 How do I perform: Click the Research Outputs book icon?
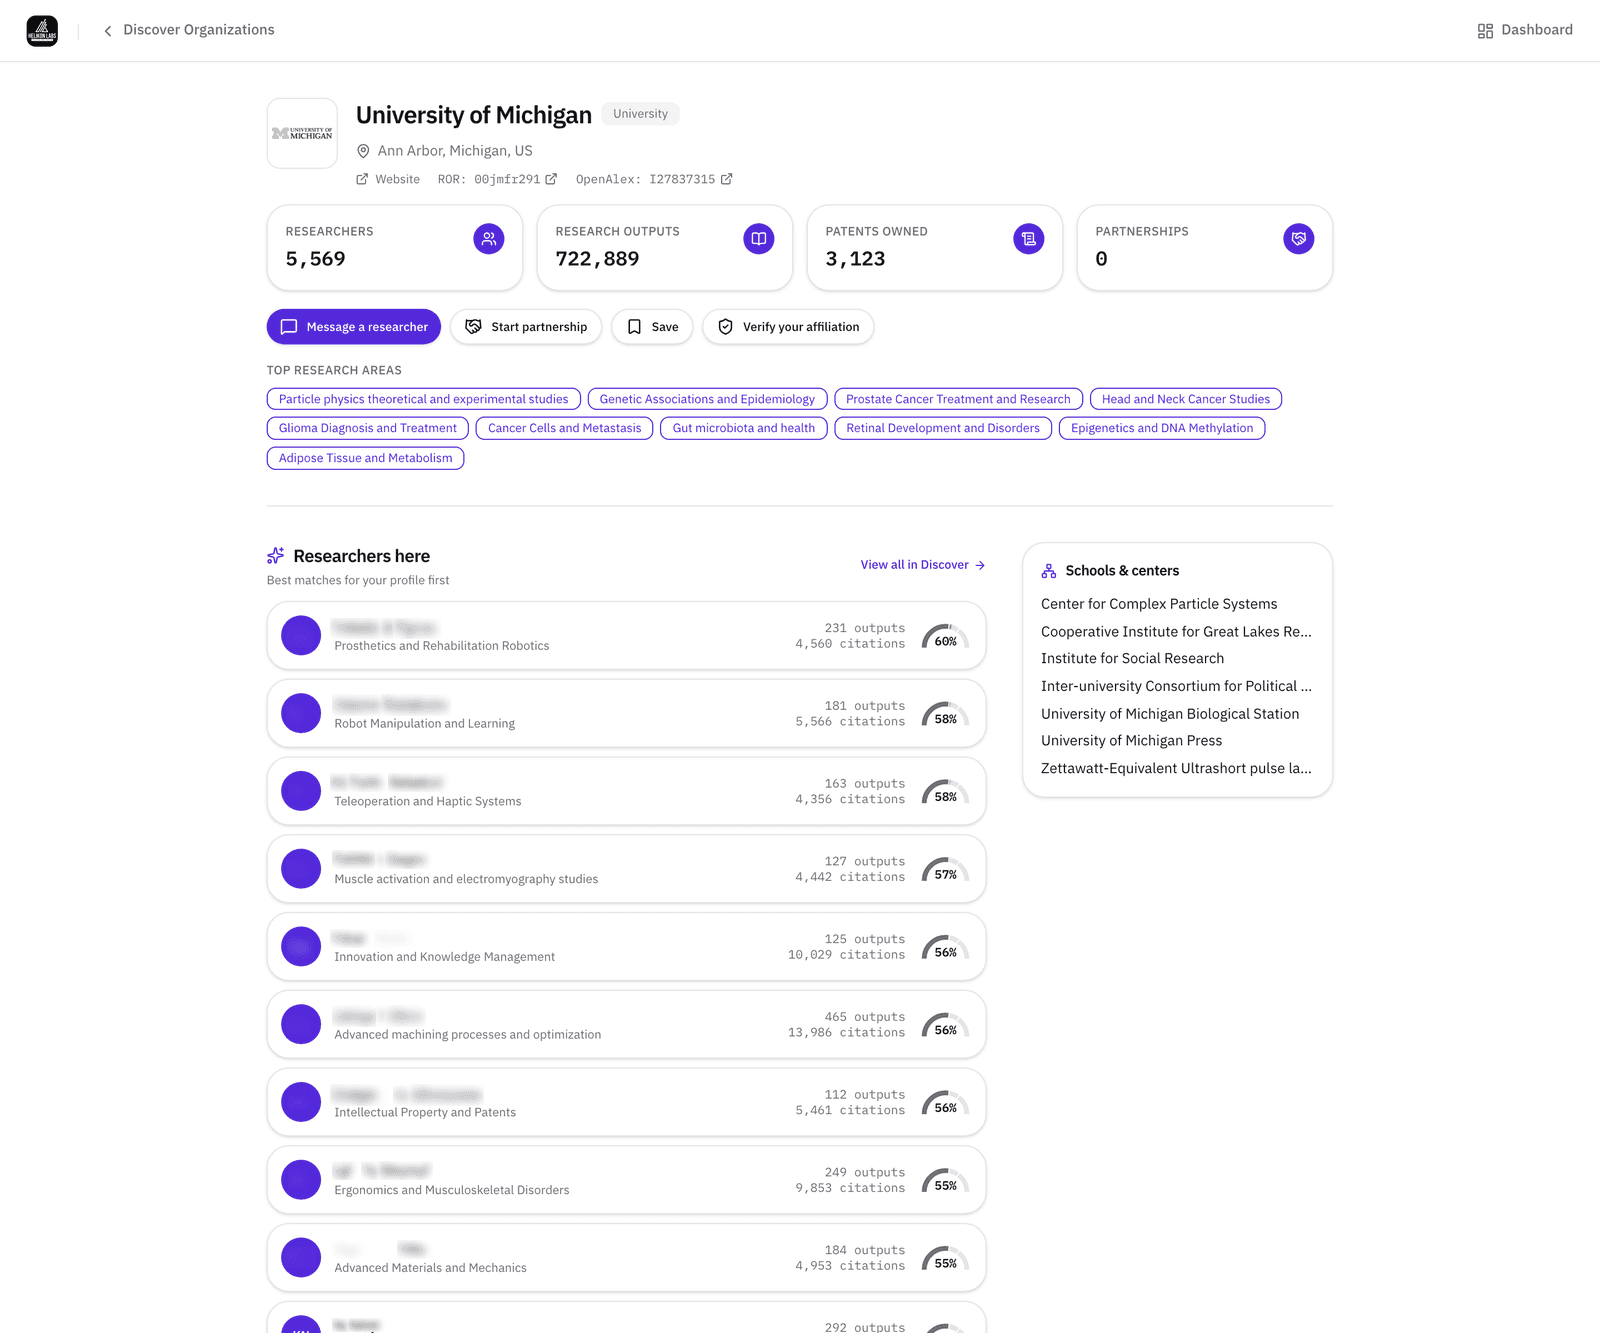pyautogui.click(x=759, y=239)
